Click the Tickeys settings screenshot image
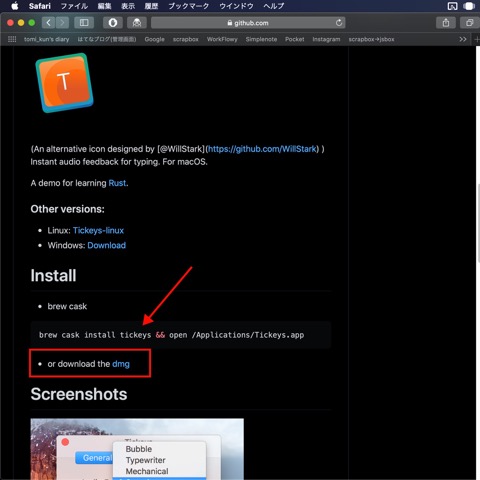This screenshot has width=480, height=480. [x=137, y=449]
